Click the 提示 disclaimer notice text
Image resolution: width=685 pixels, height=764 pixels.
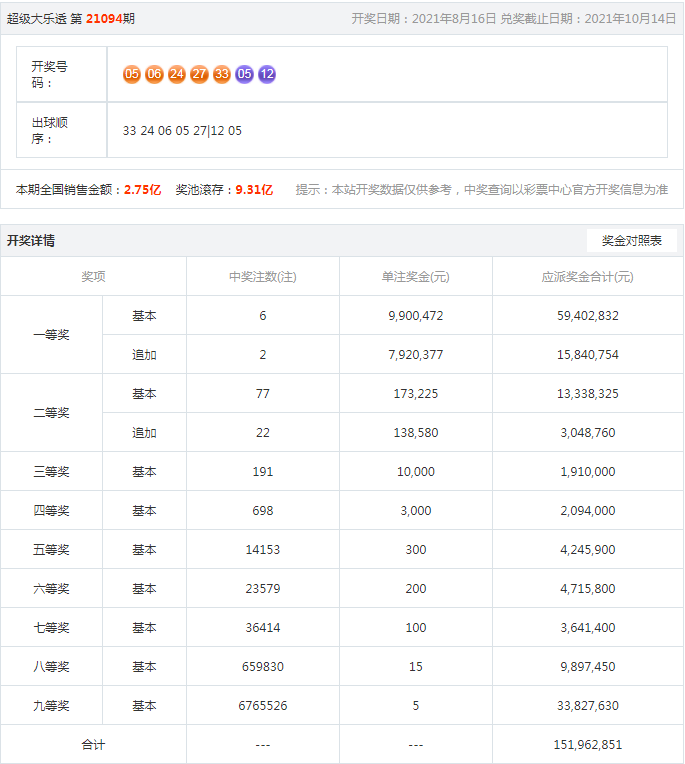[481, 190]
